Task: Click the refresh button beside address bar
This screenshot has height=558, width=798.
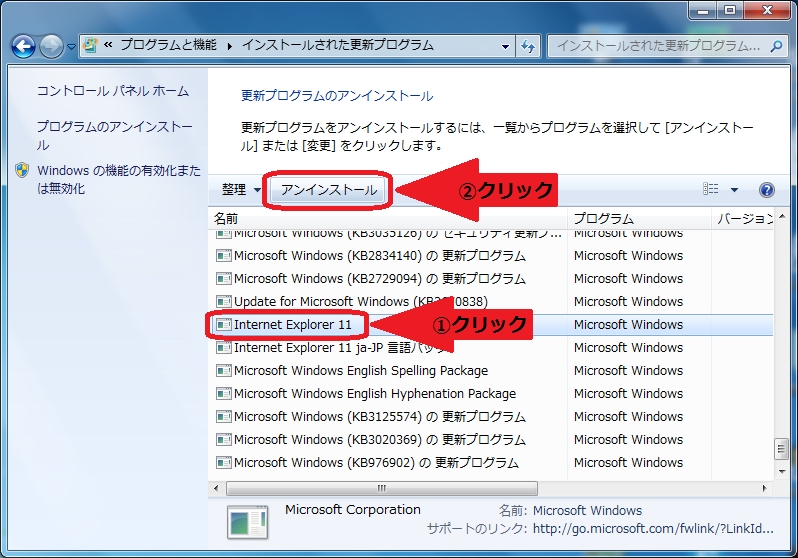Action: pyautogui.click(x=528, y=46)
